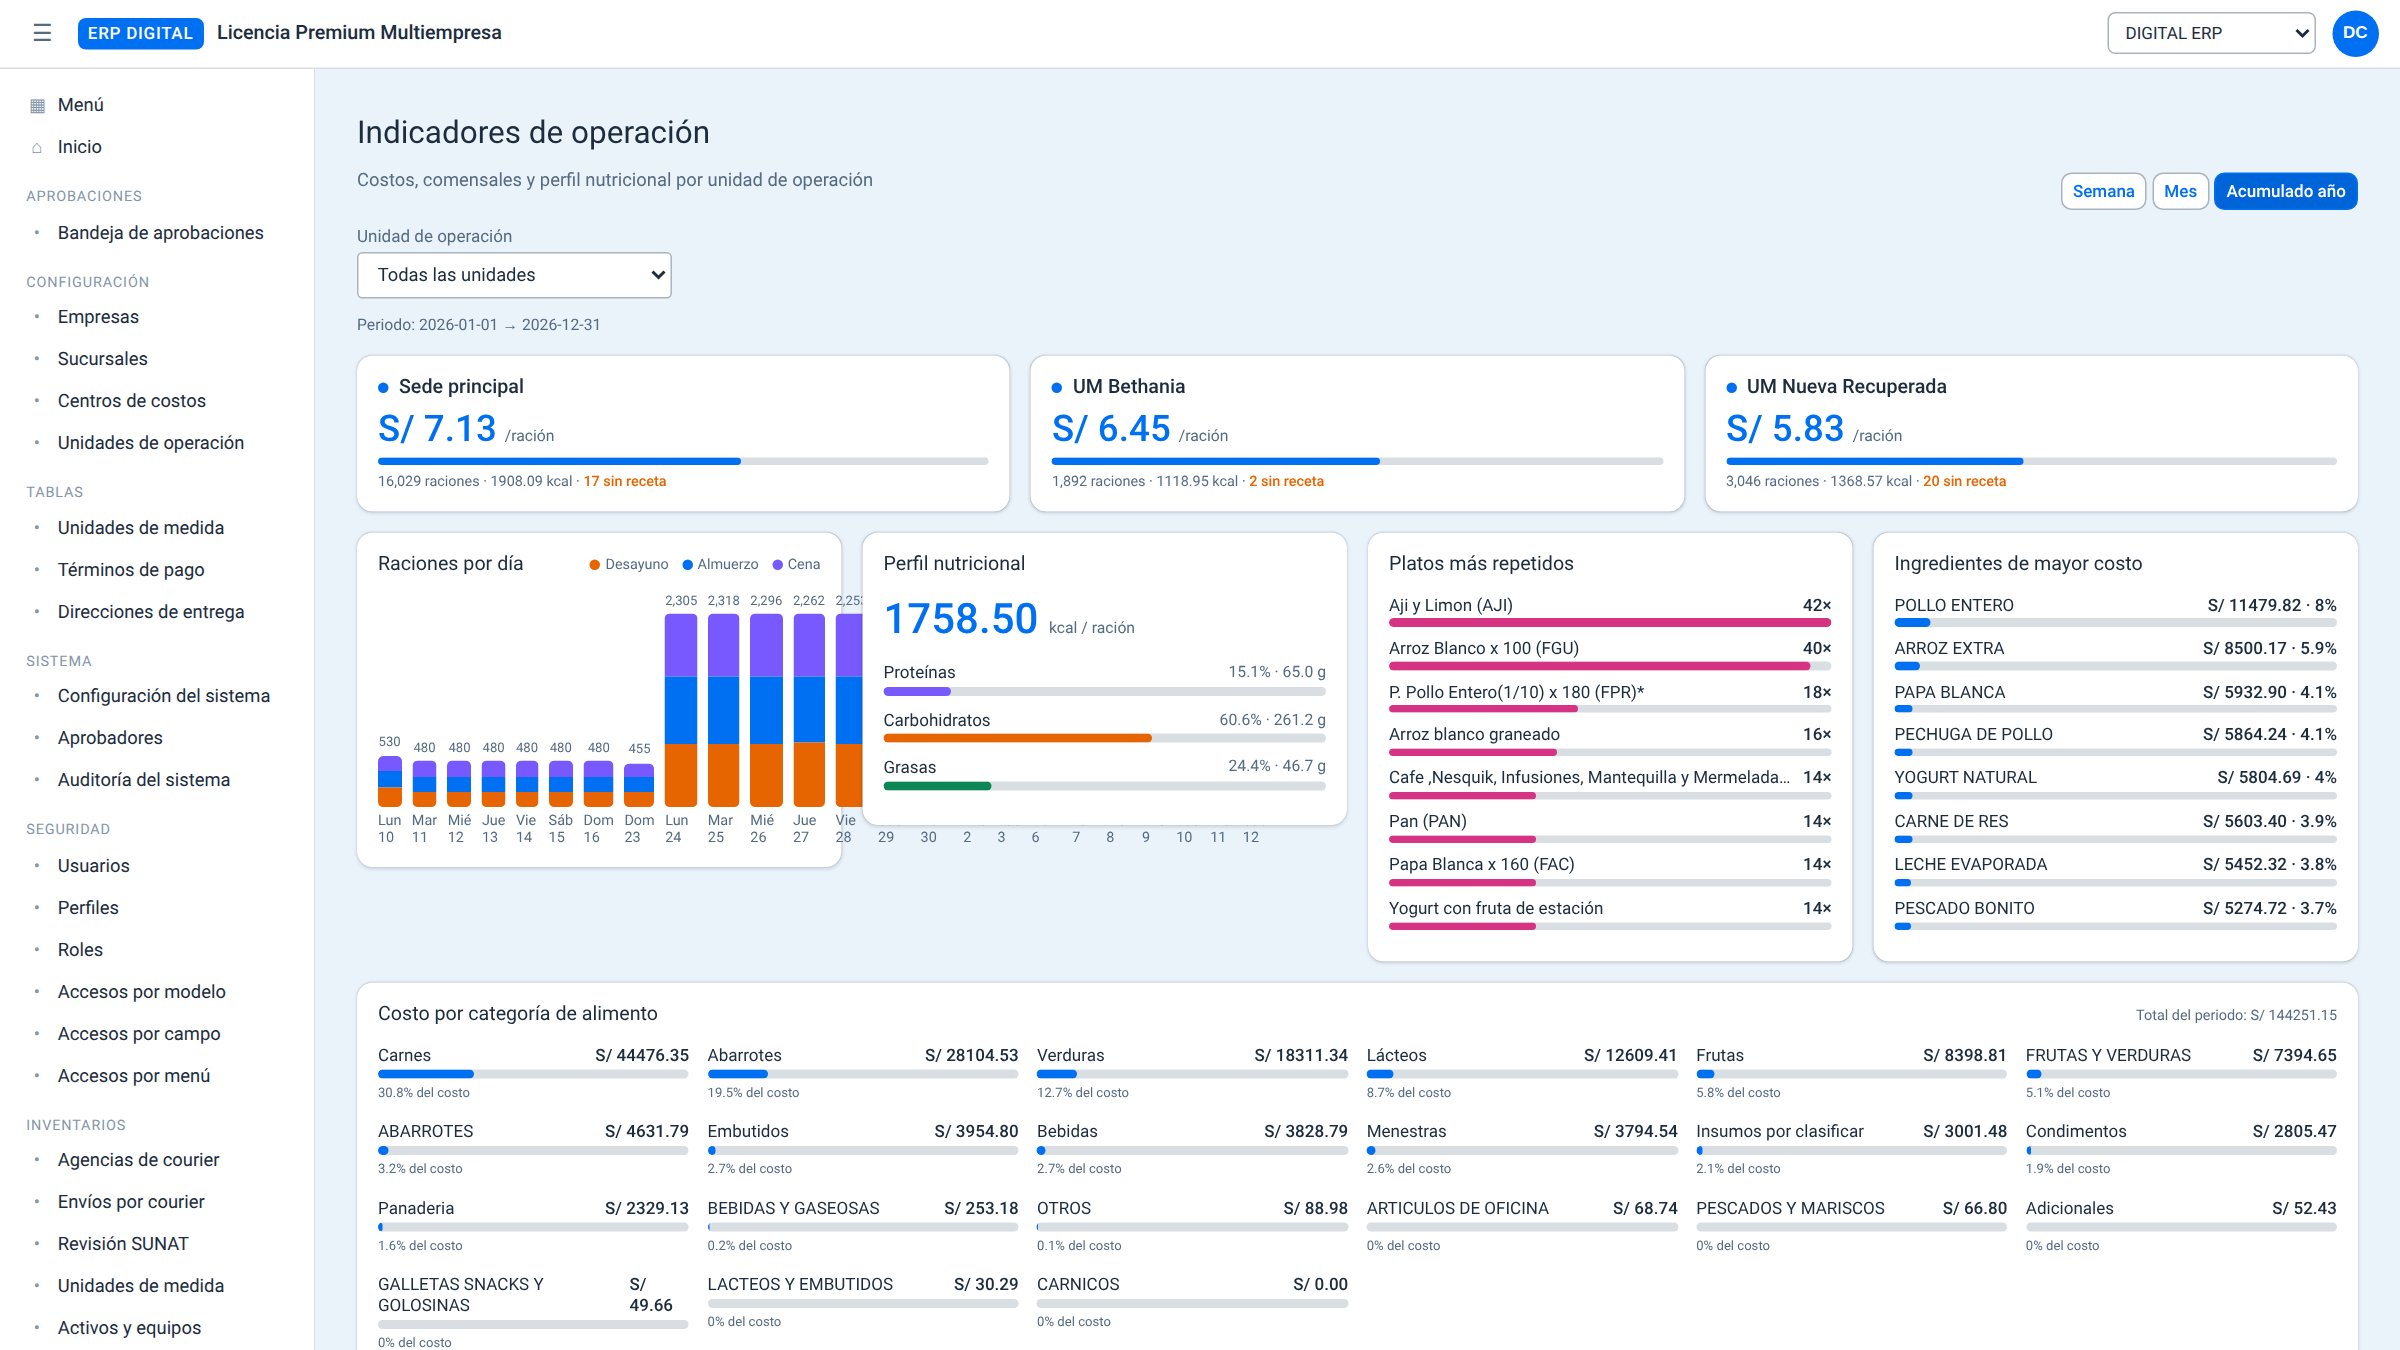Click the UM Bethania cost card
Viewport: 2400px width, 1350px height.
coord(1357,434)
